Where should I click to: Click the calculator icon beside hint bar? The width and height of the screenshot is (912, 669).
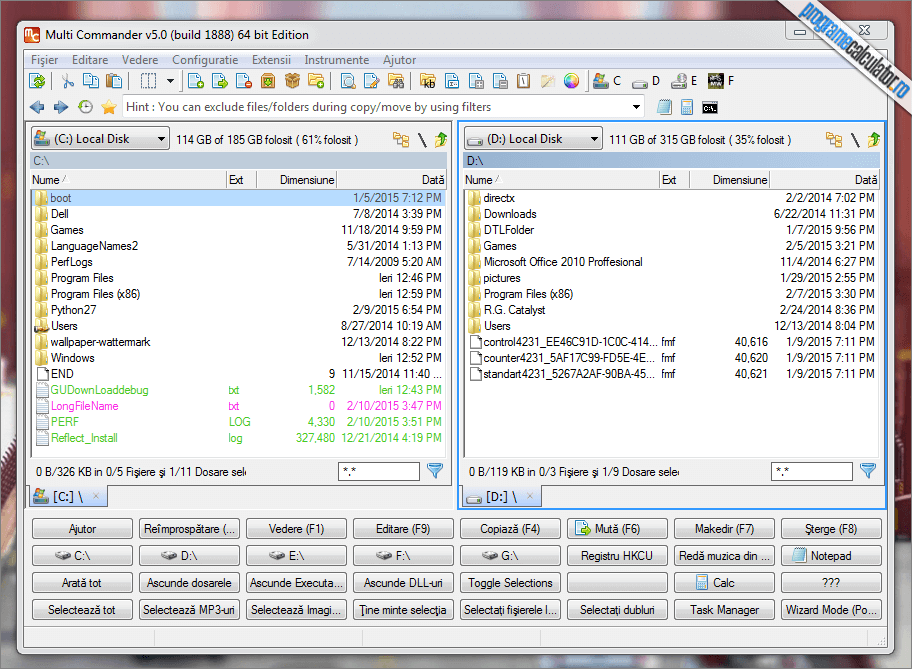click(687, 107)
